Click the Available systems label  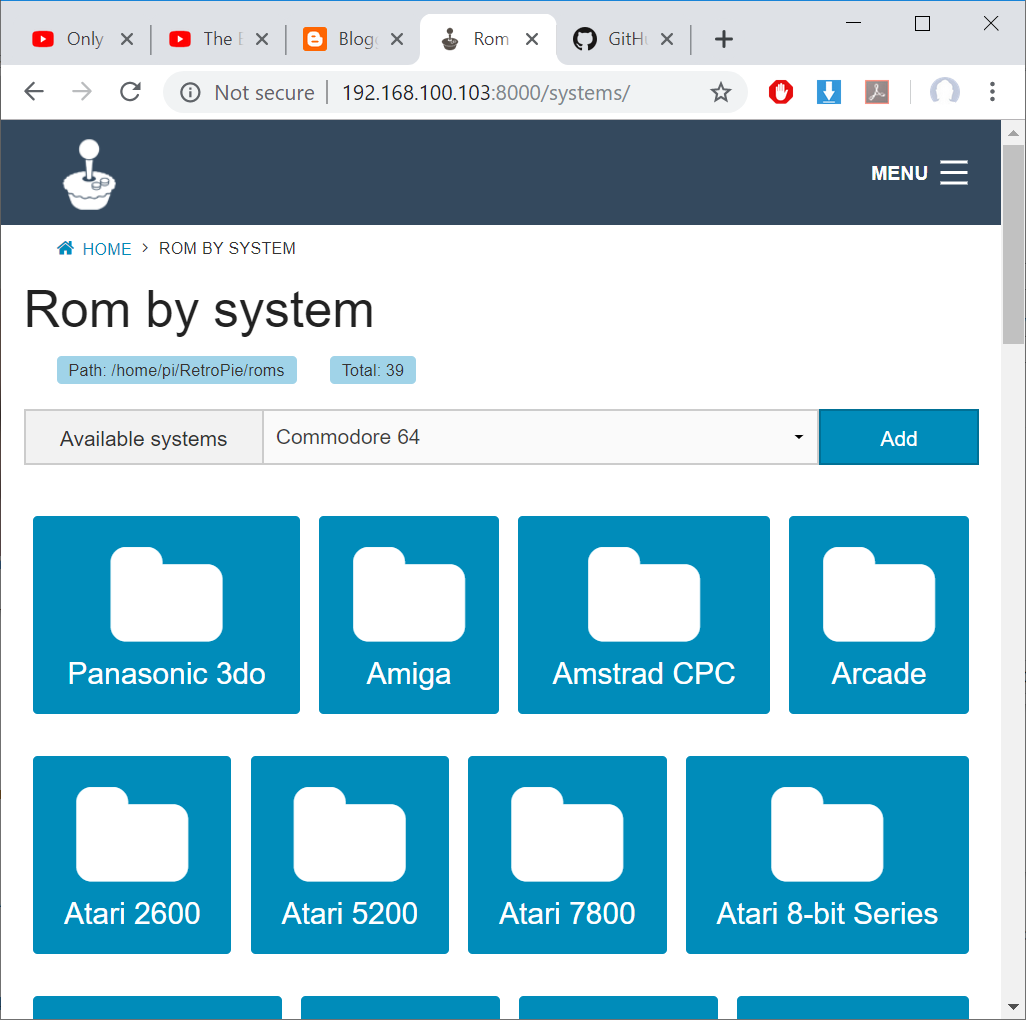tap(143, 438)
